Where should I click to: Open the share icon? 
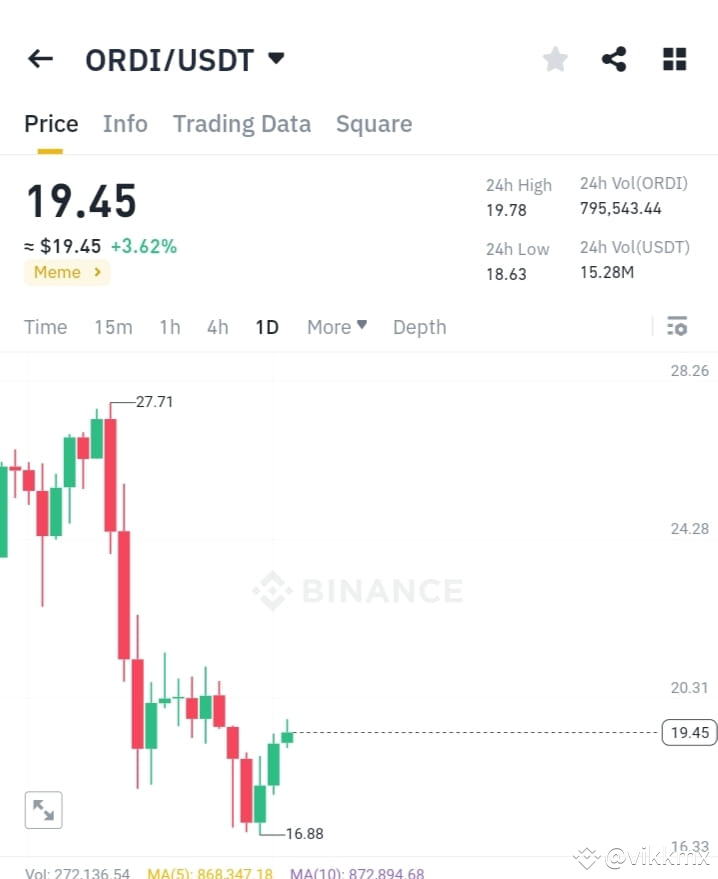coord(614,59)
